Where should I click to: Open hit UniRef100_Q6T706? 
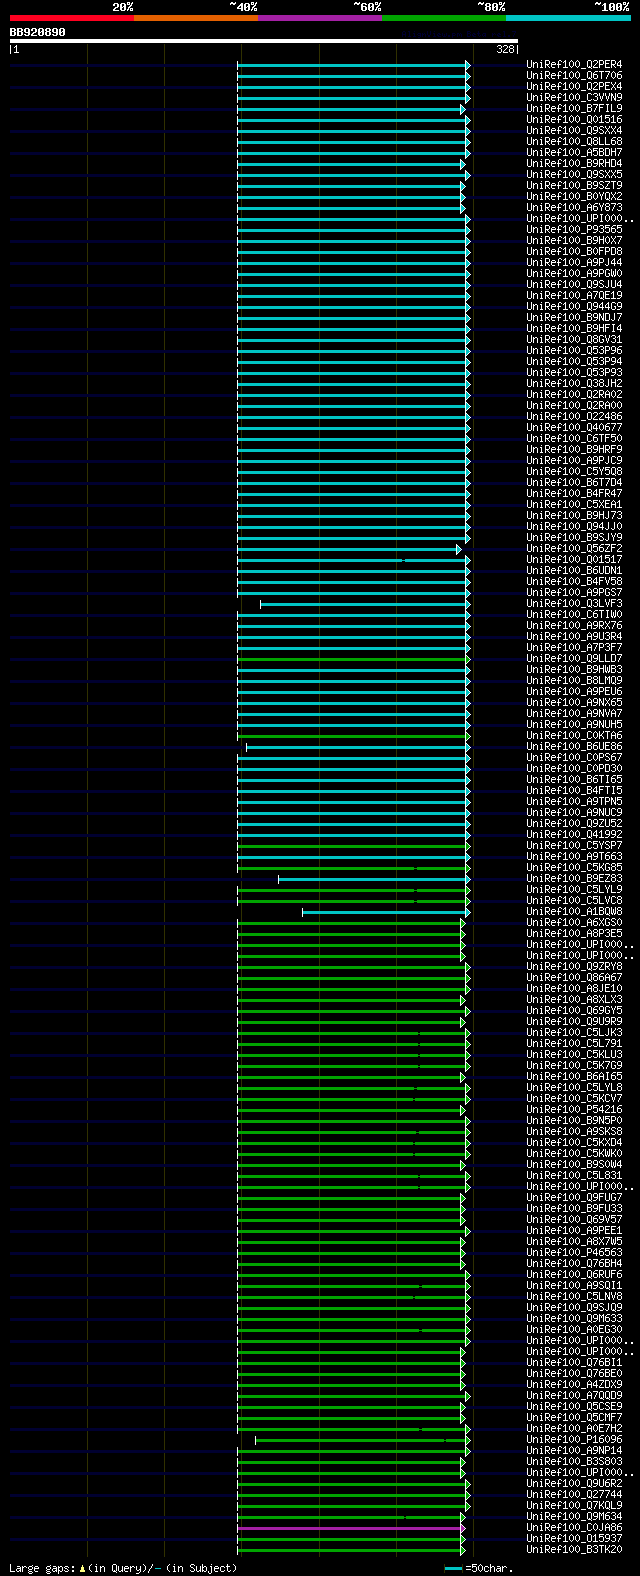pyautogui.click(x=574, y=76)
